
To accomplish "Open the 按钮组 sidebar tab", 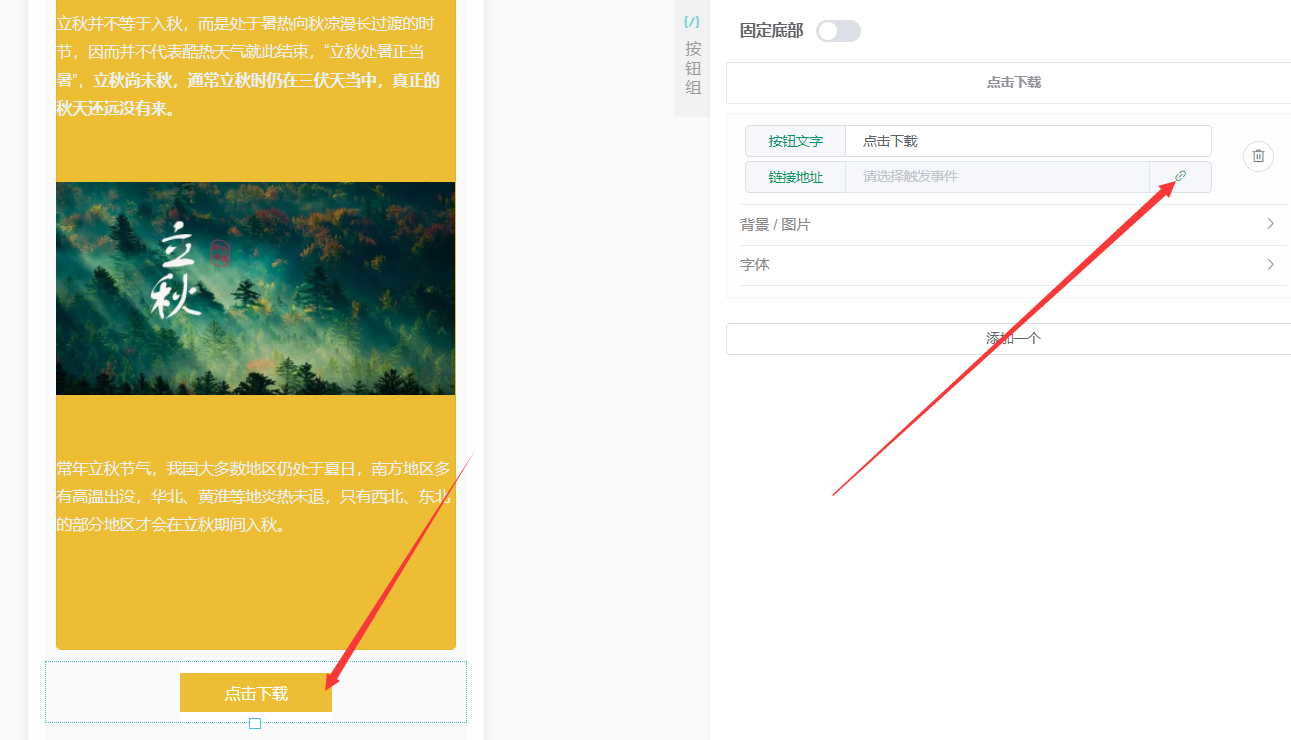I will (693, 58).
